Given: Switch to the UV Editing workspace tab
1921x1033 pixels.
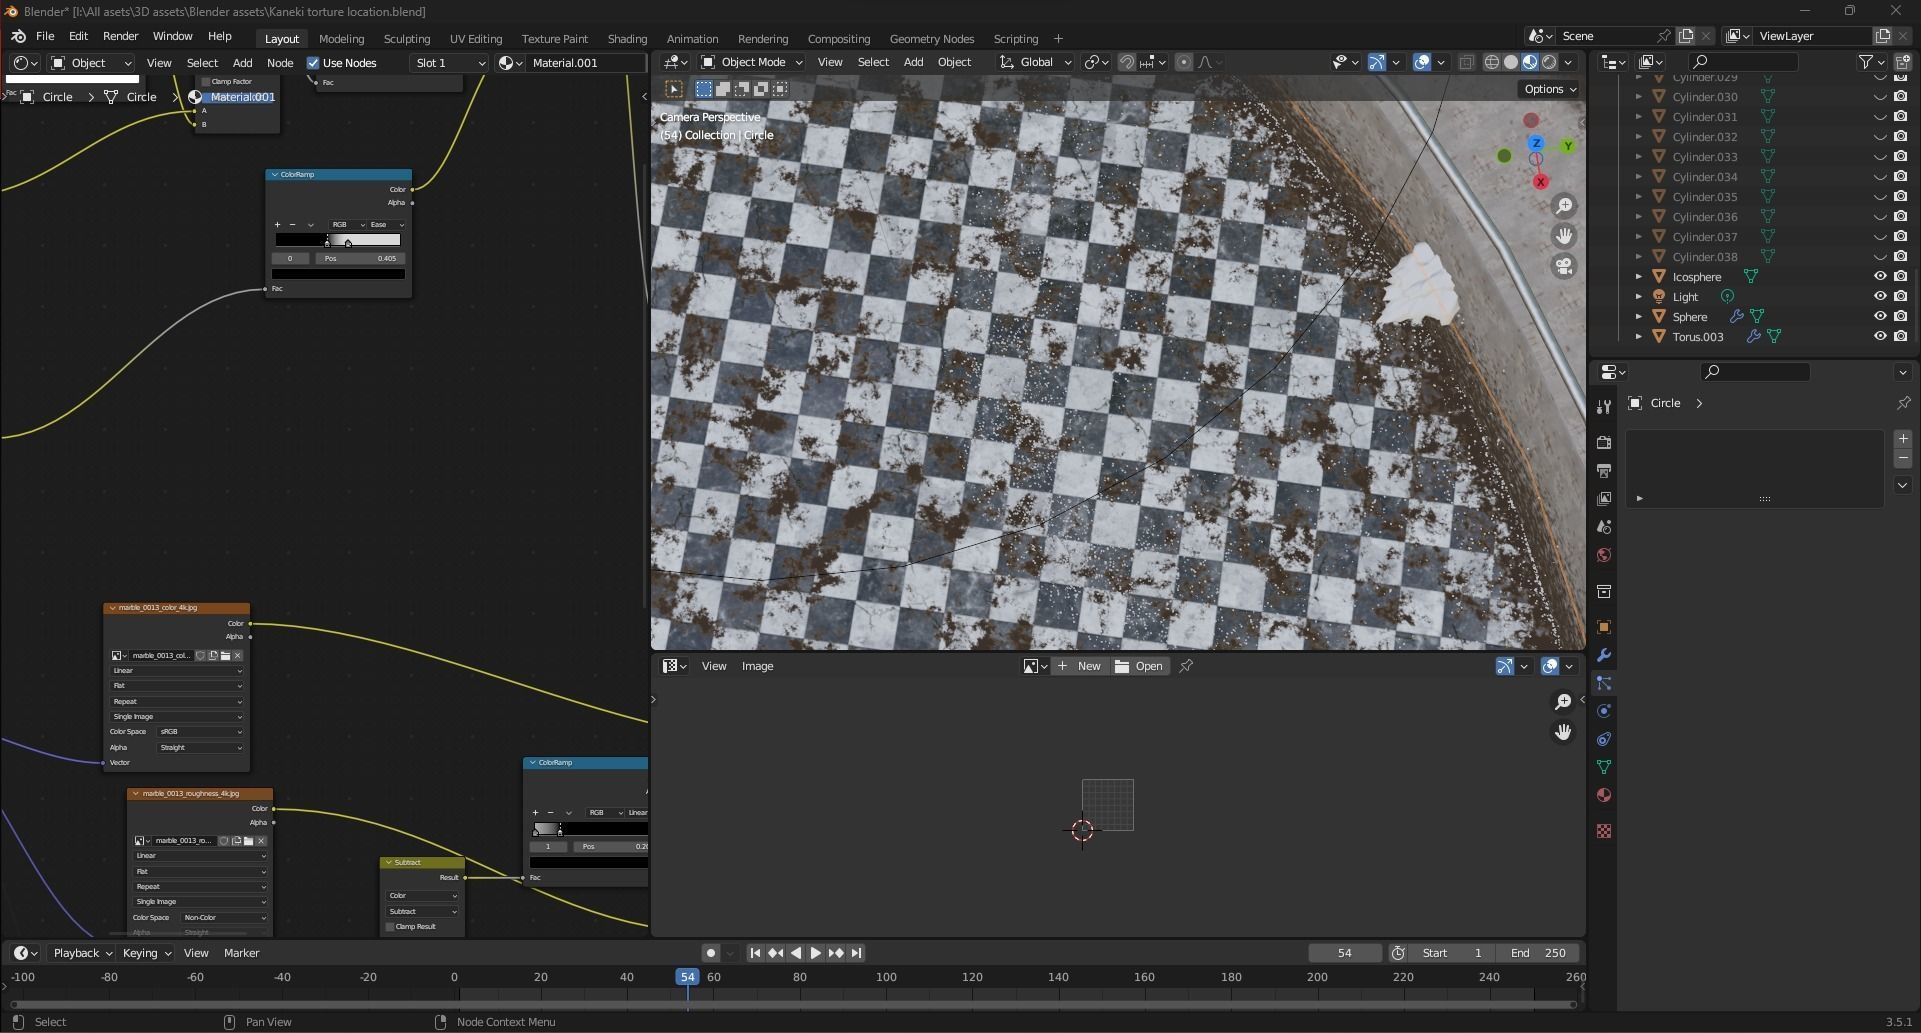Looking at the screenshot, I should (x=475, y=39).
